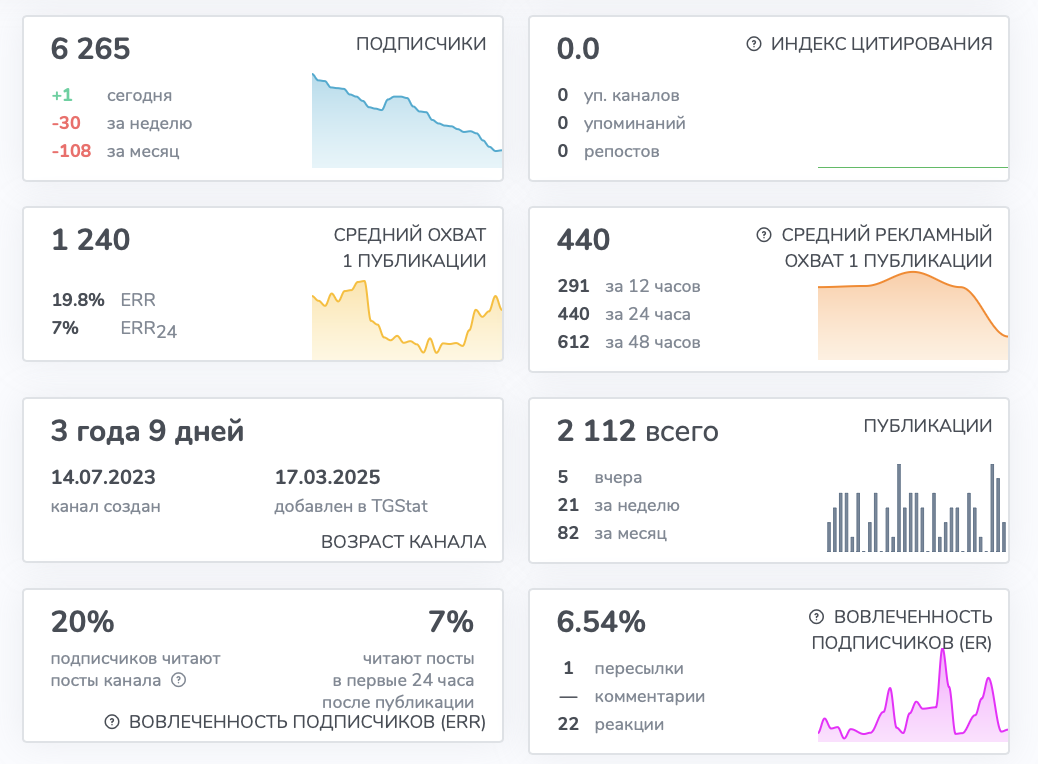Click the ПОДПИСЧИКИ card title
This screenshot has height=764, width=1038.
pos(421,44)
